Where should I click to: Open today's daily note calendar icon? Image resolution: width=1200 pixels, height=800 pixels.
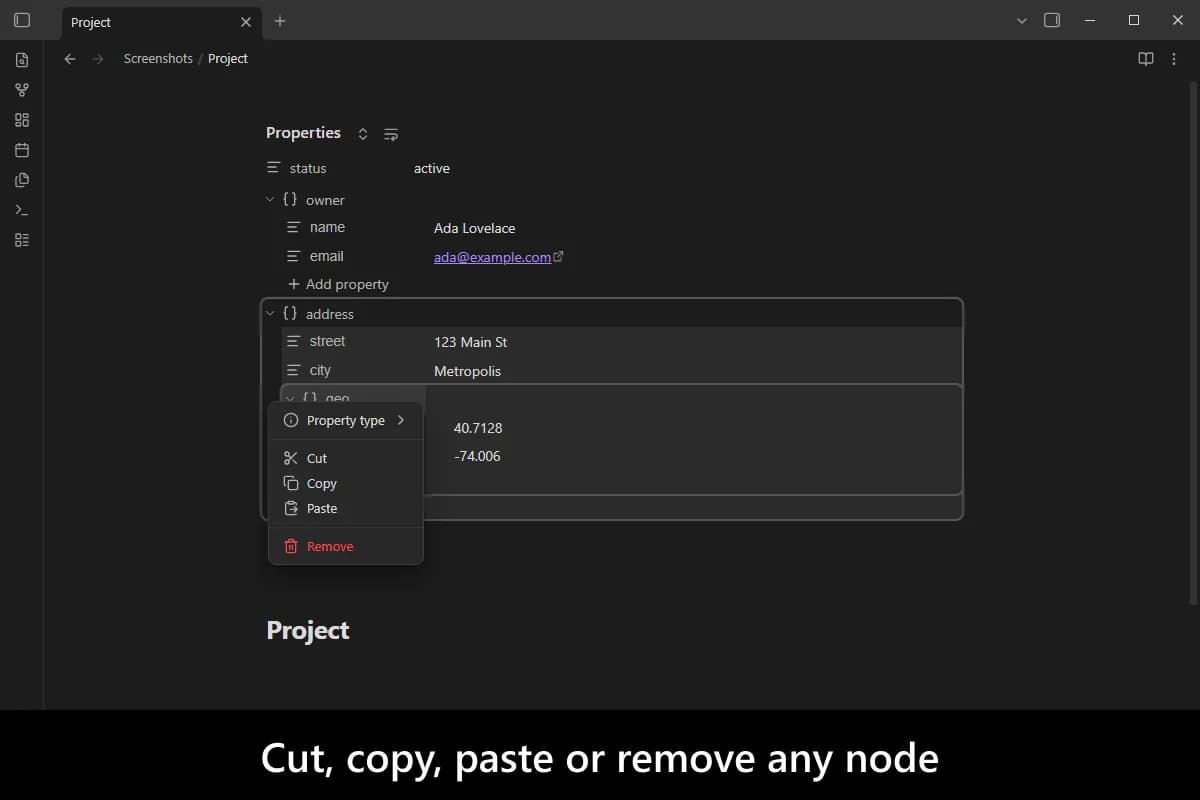pyautogui.click(x=21, y=150)
